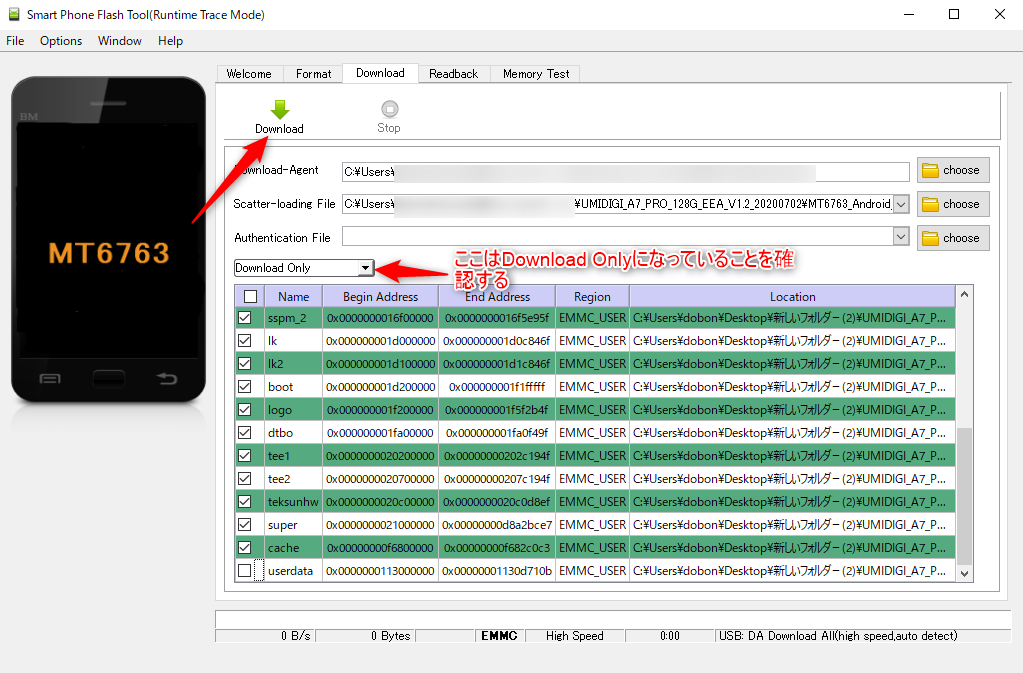Click super begin address 0x0000000021000000
Screen dimensions: 1023x673
pos(380,524)
